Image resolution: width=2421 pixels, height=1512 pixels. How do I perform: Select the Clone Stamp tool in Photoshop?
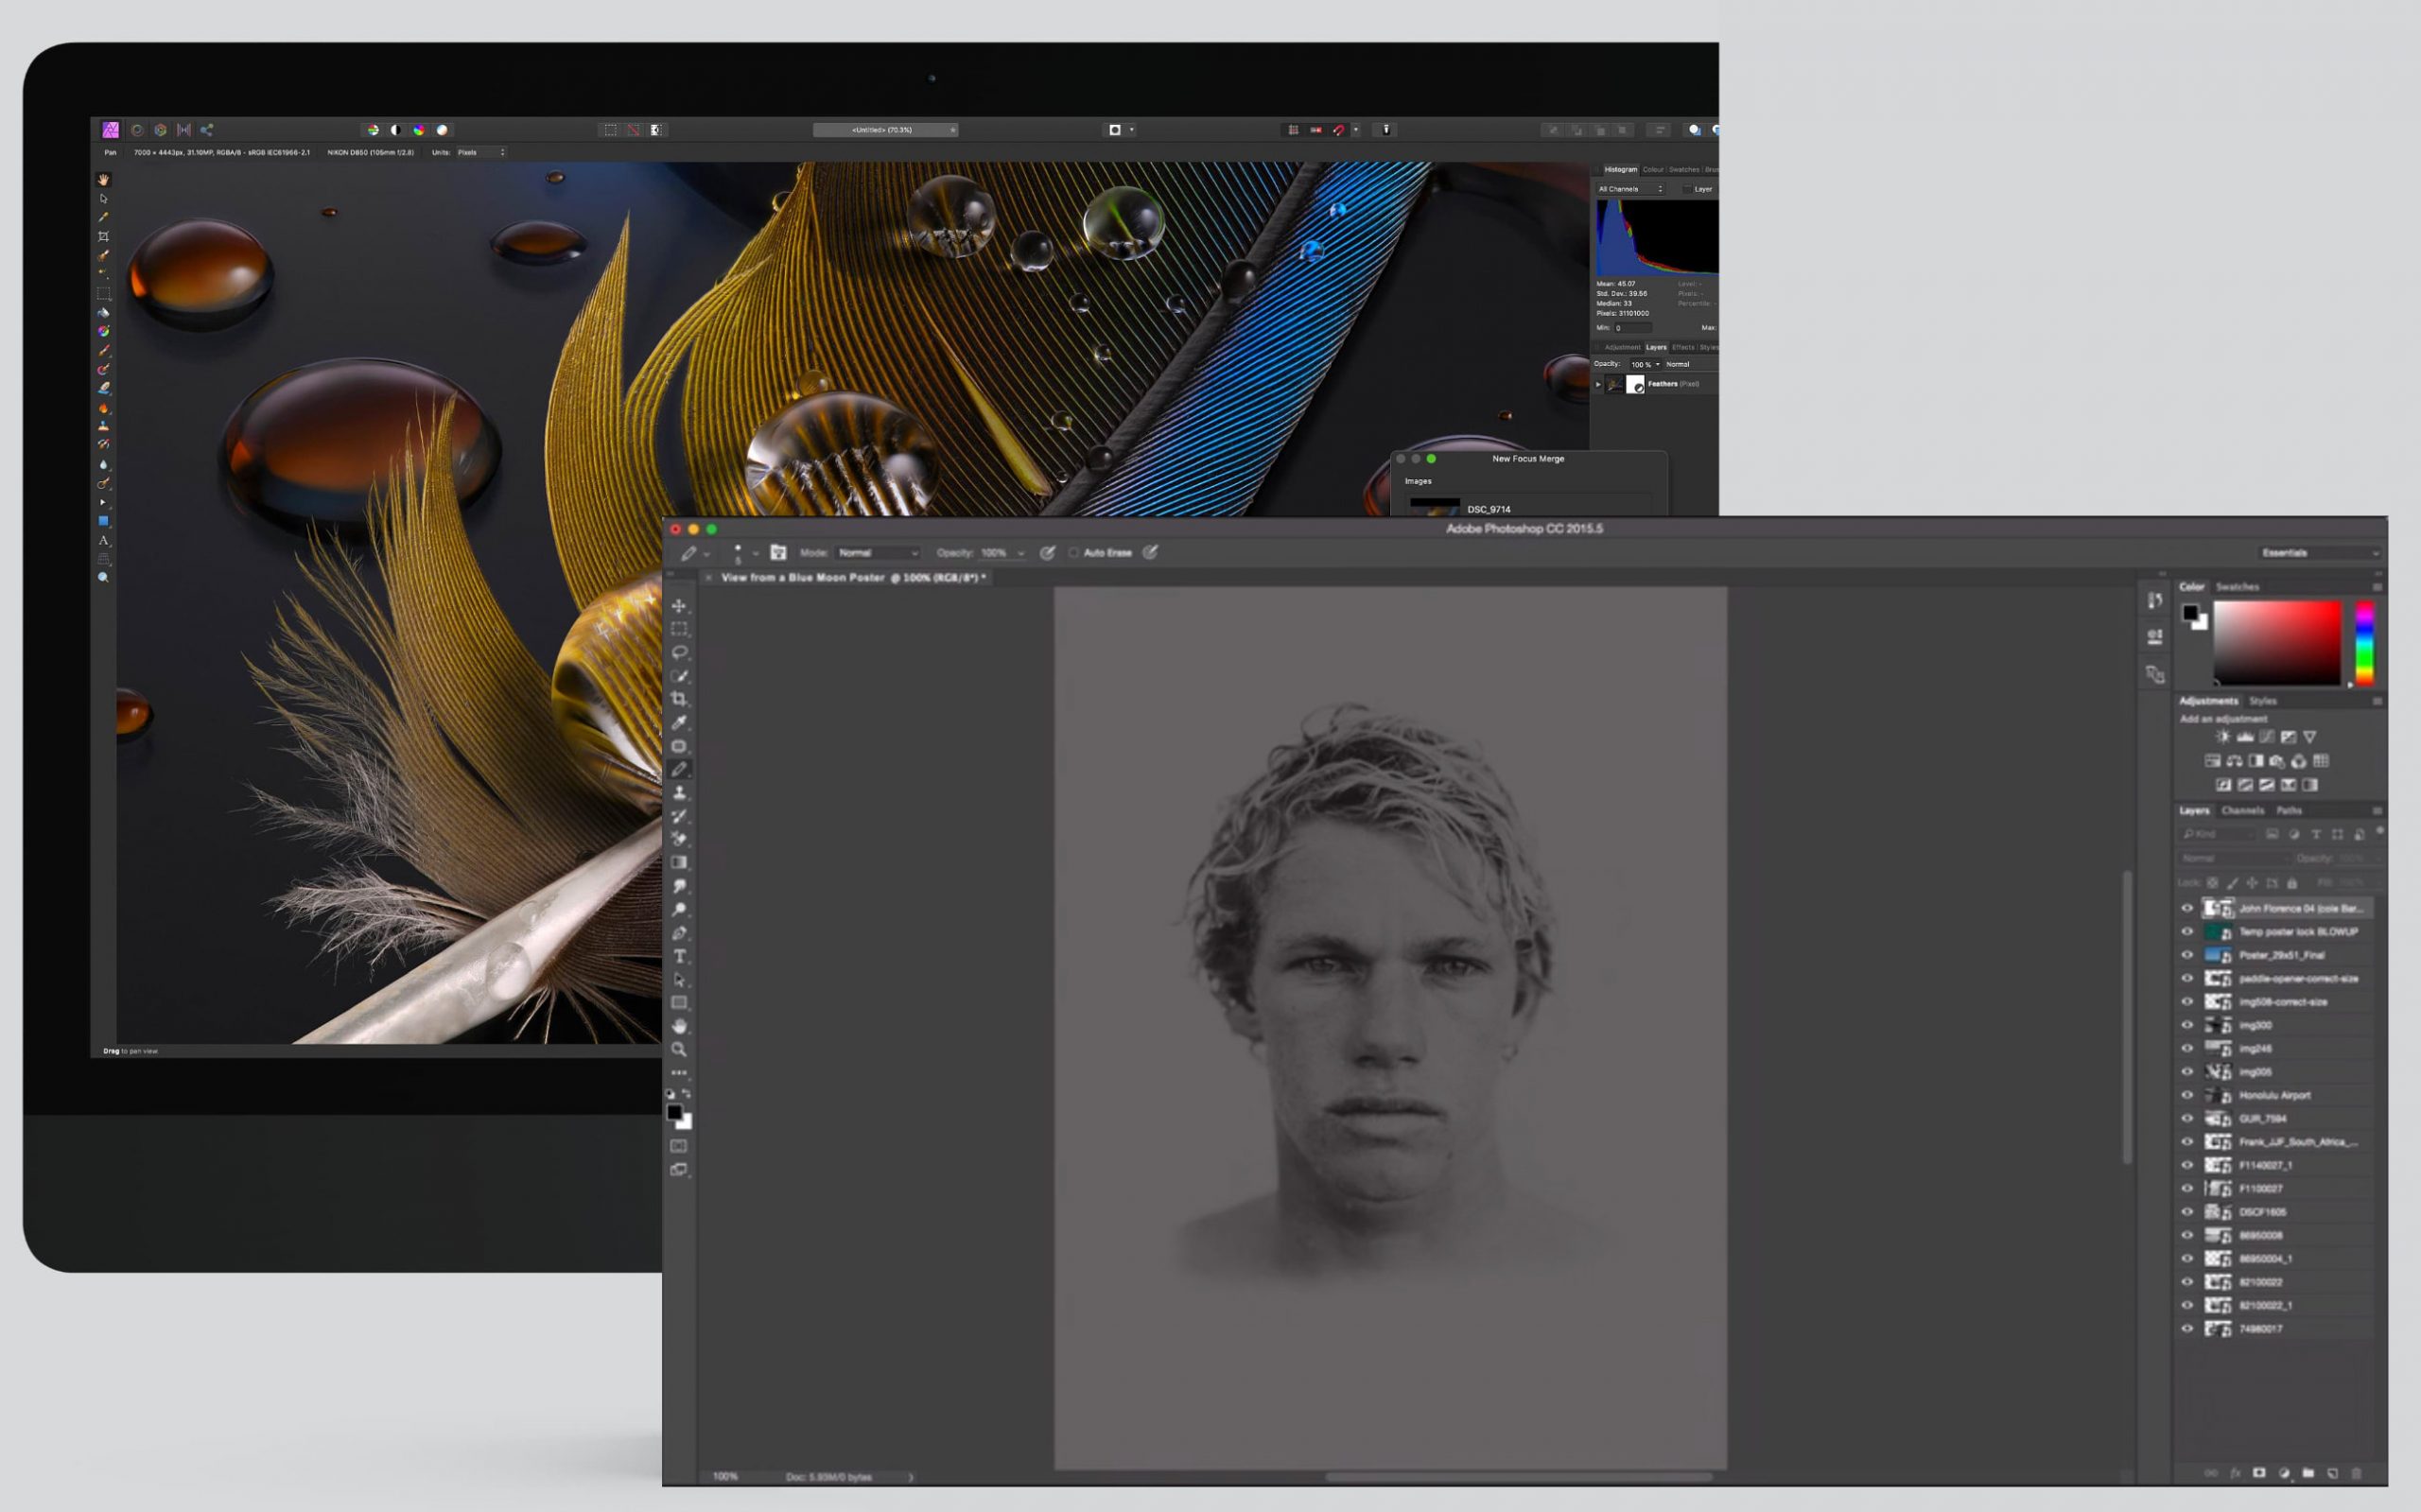(679, 793)
